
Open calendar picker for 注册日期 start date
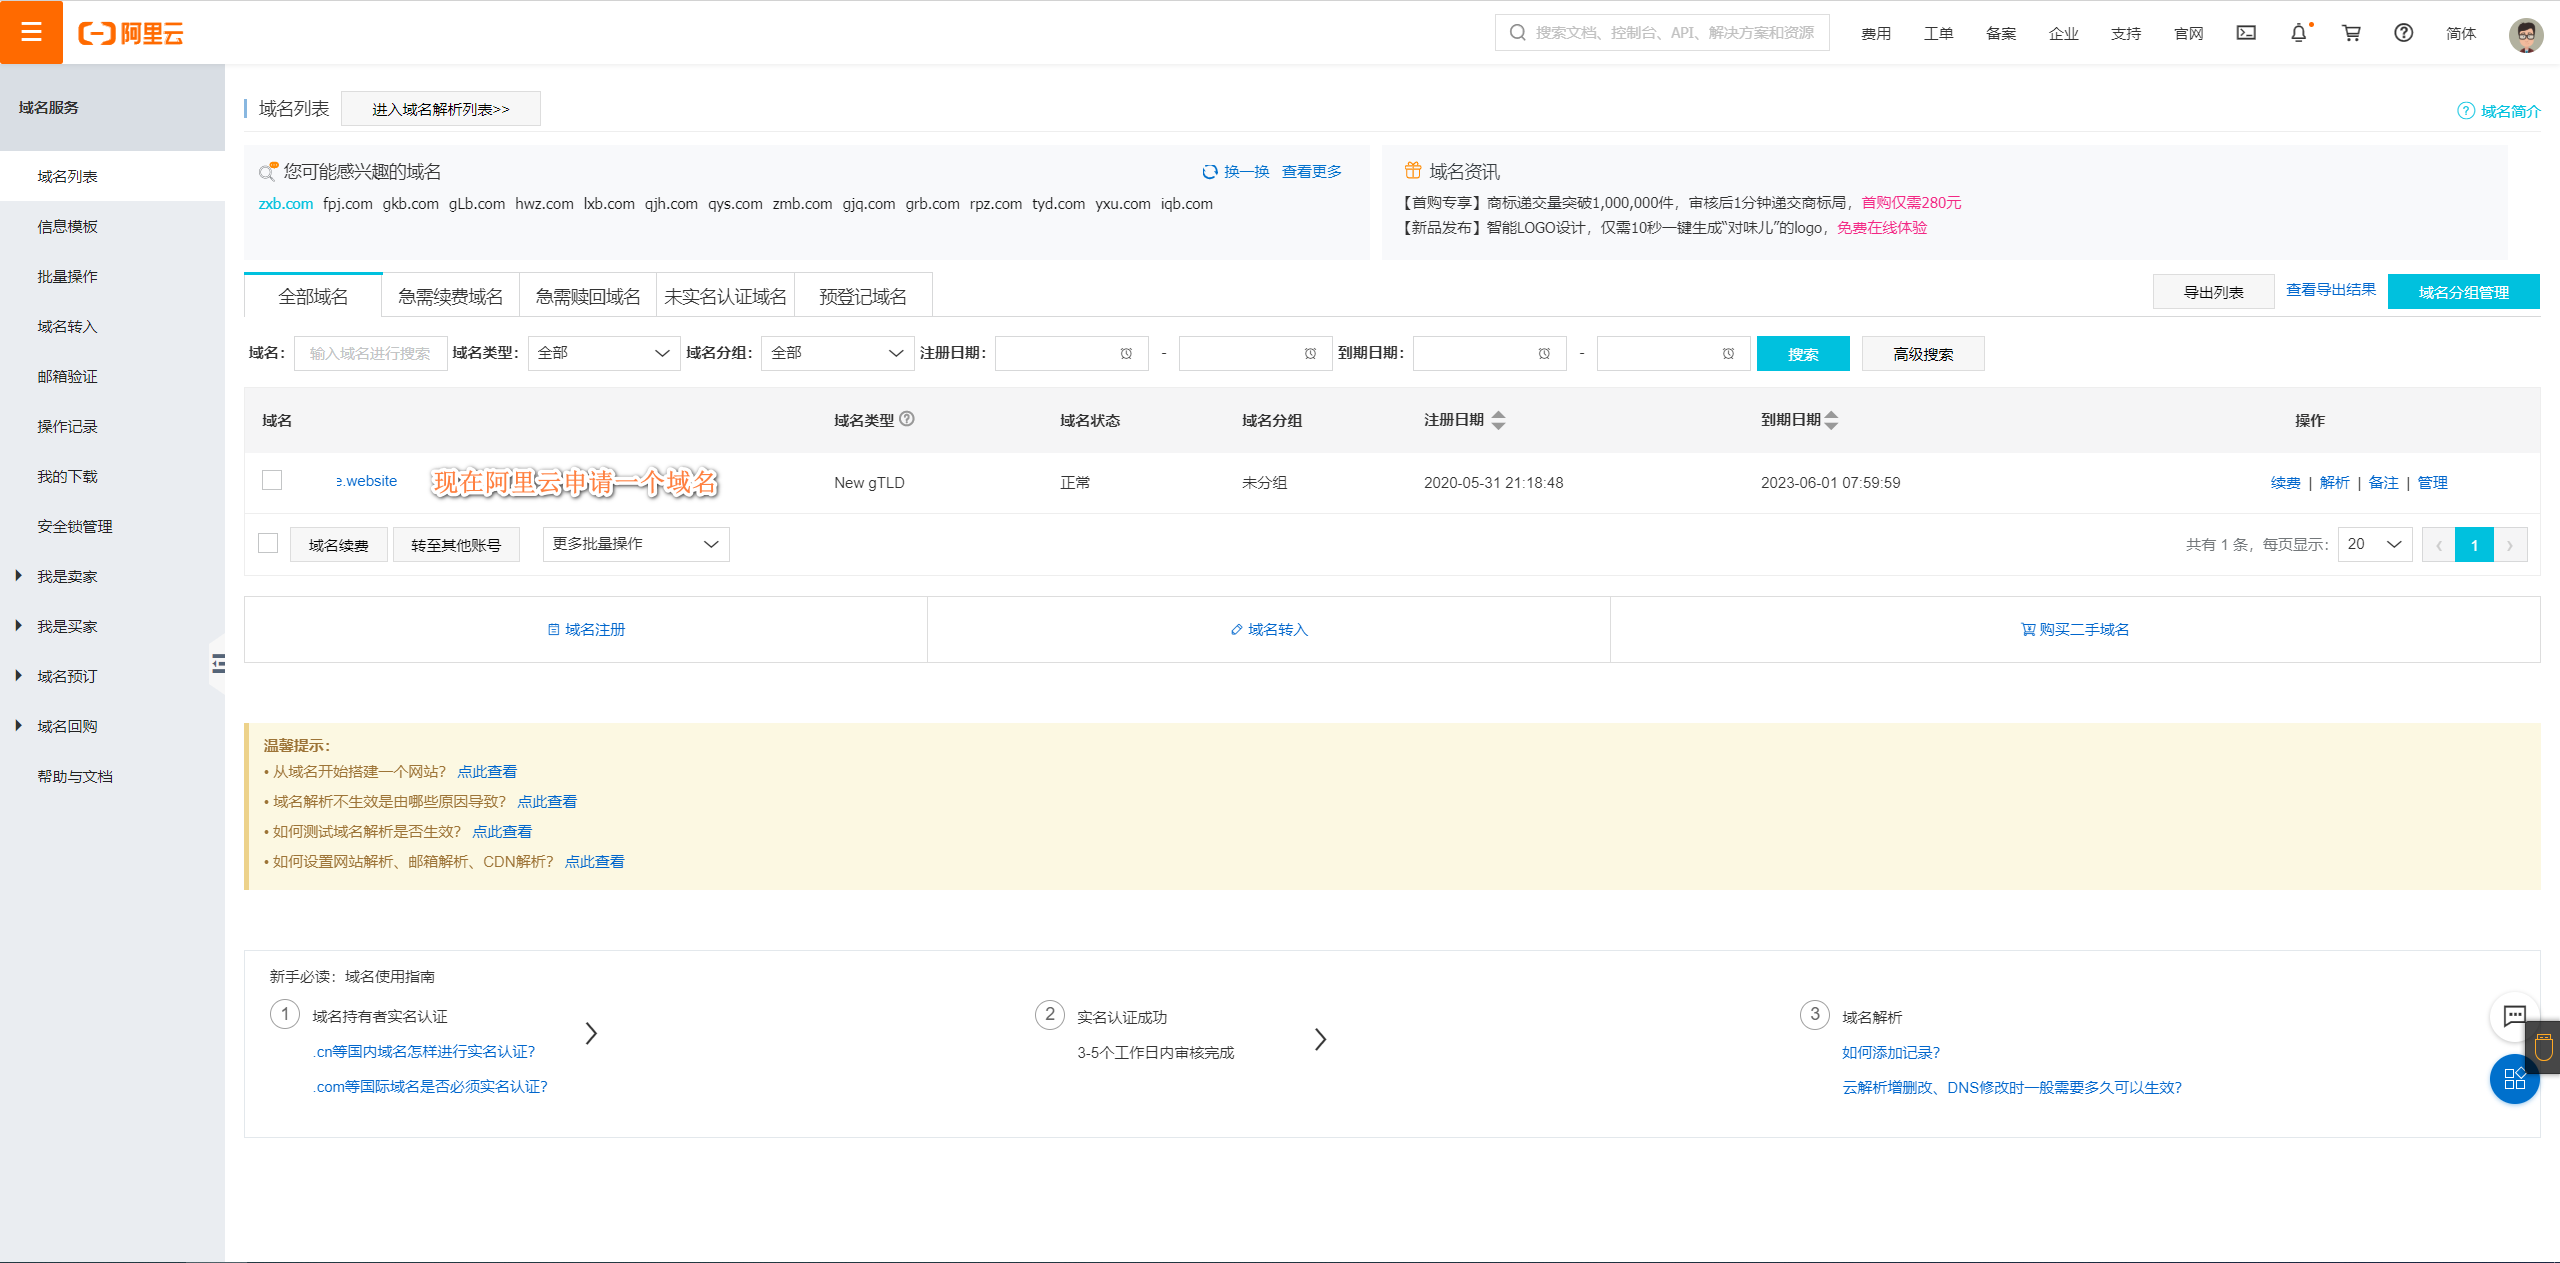pos(1124,353)
